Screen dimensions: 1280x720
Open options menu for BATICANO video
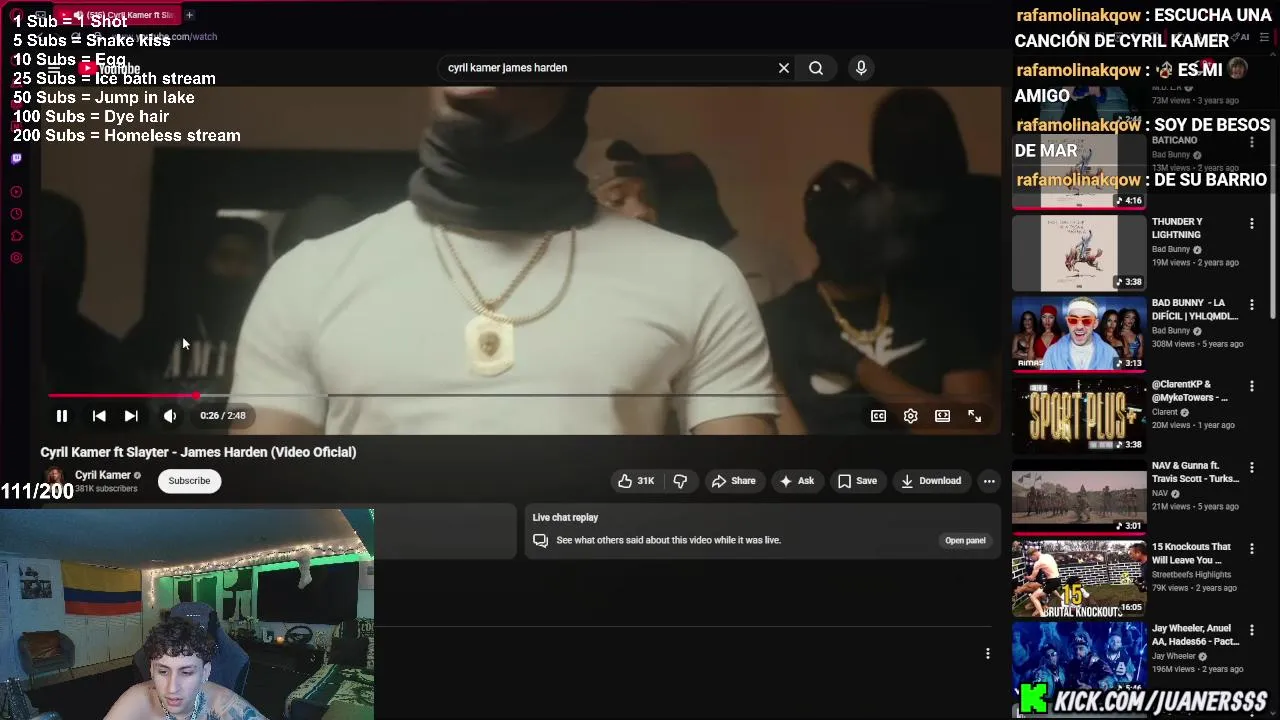1251,142
